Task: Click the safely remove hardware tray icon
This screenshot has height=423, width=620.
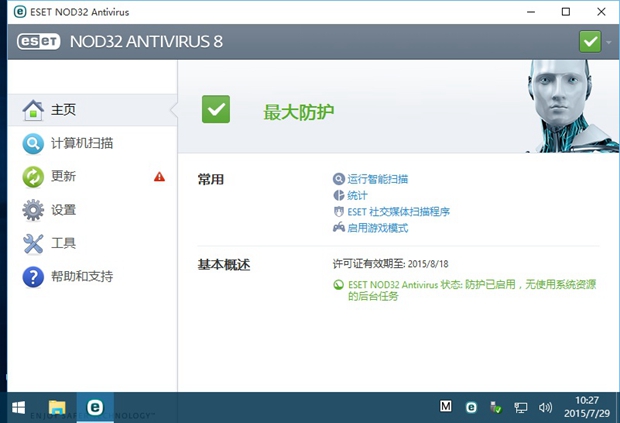Action: click(495, 407)
